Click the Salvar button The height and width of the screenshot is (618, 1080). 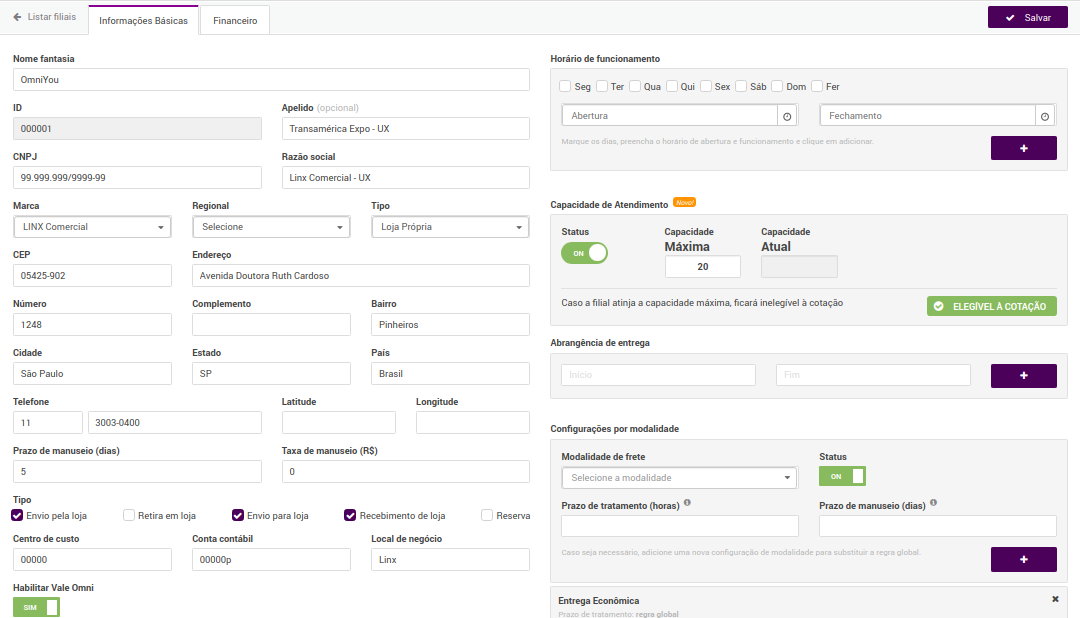(1028, 17)
